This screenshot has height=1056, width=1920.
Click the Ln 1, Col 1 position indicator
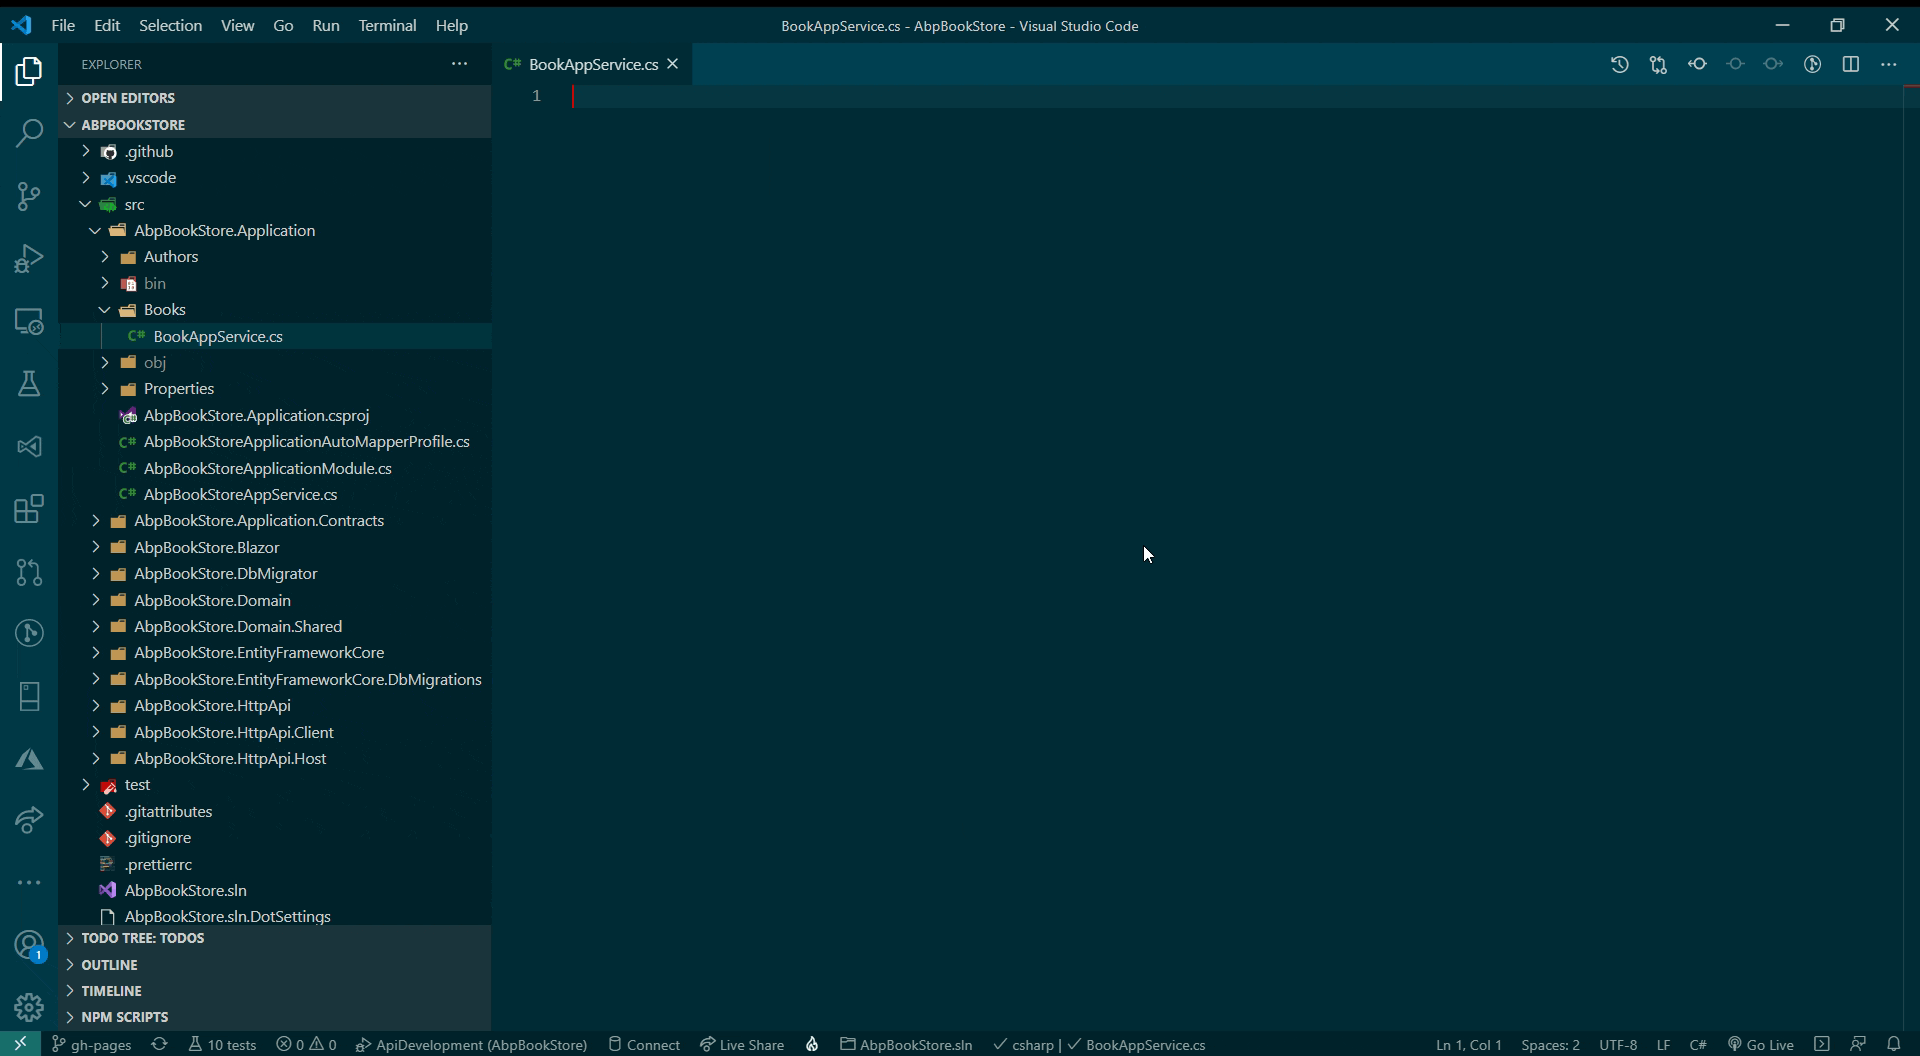pos(1468,1044)
